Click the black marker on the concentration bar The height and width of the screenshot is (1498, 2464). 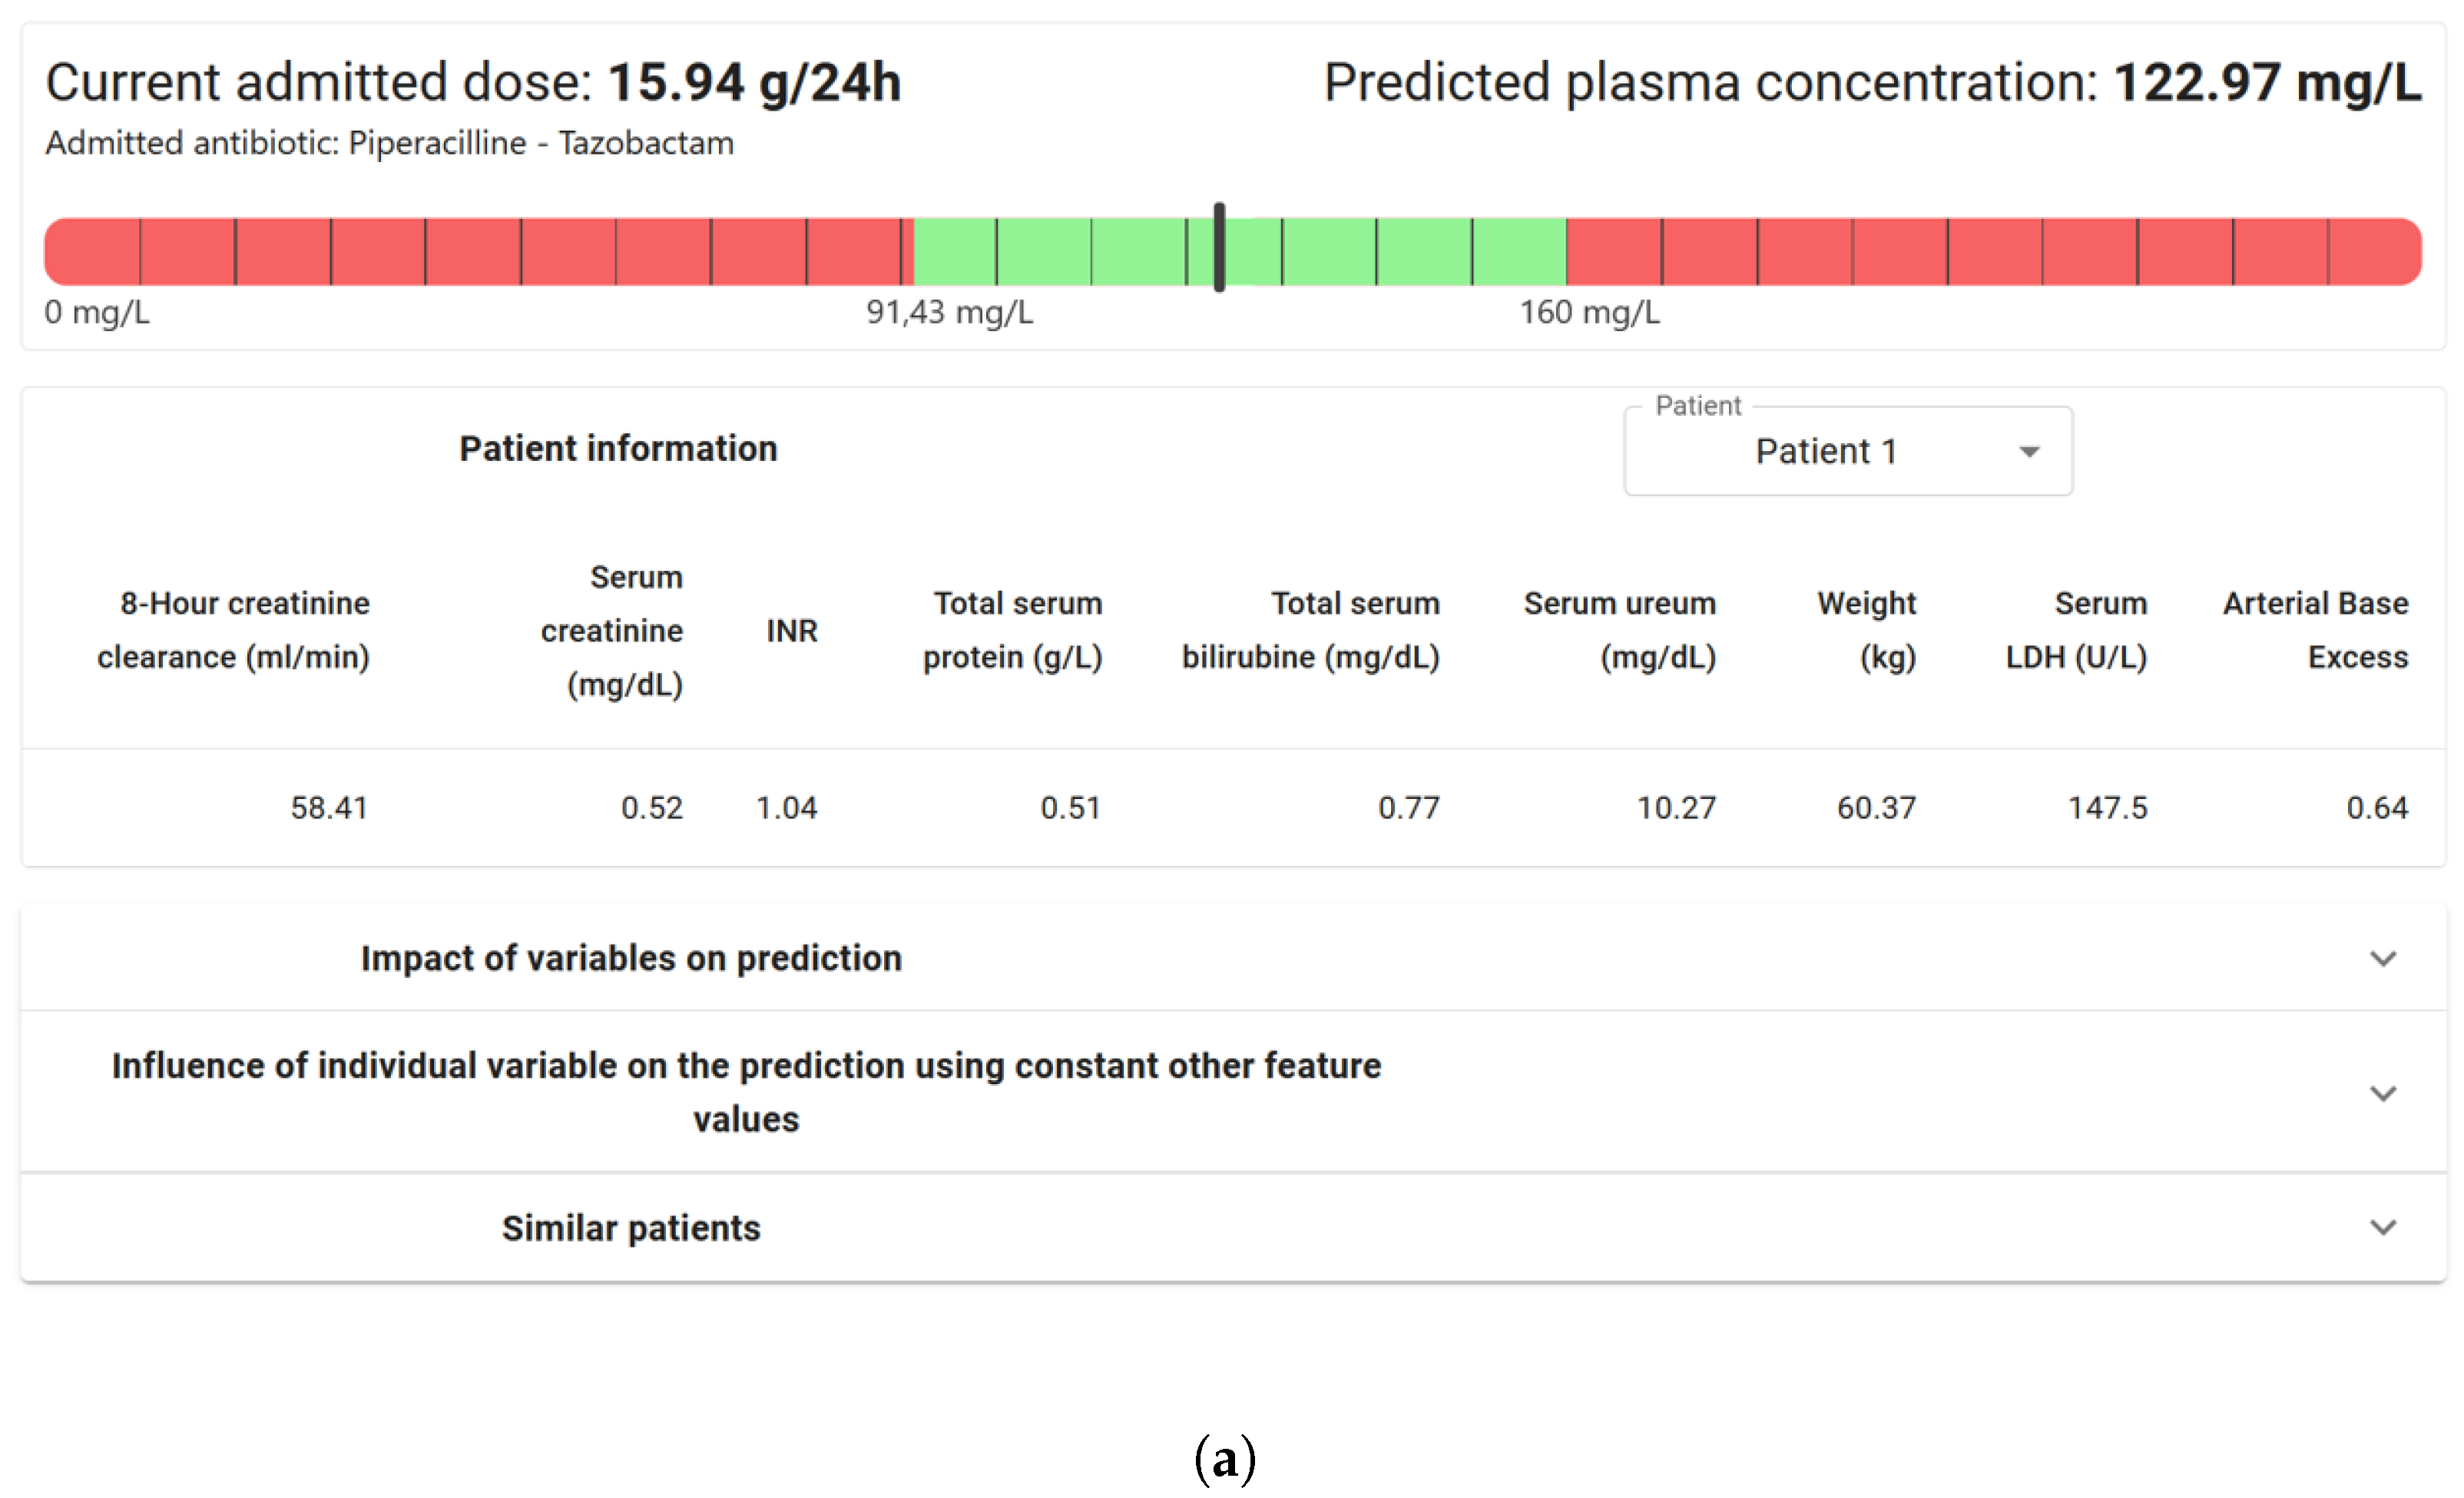[1219, 248]
